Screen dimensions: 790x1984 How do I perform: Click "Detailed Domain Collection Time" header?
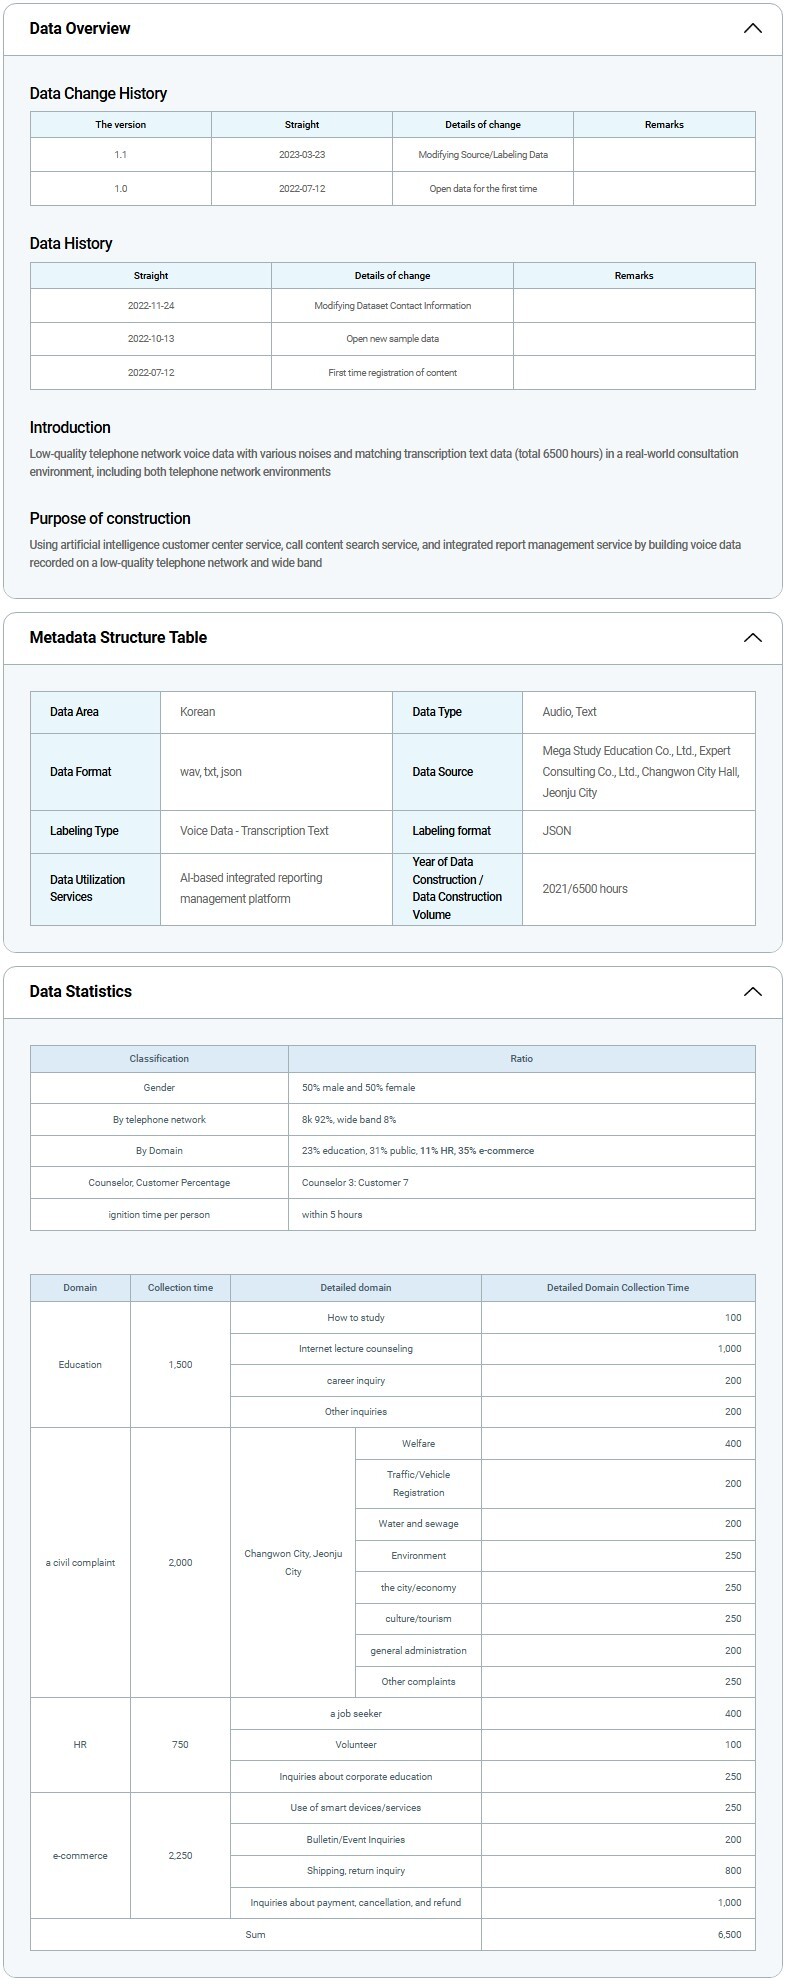tap(617, 1288)
